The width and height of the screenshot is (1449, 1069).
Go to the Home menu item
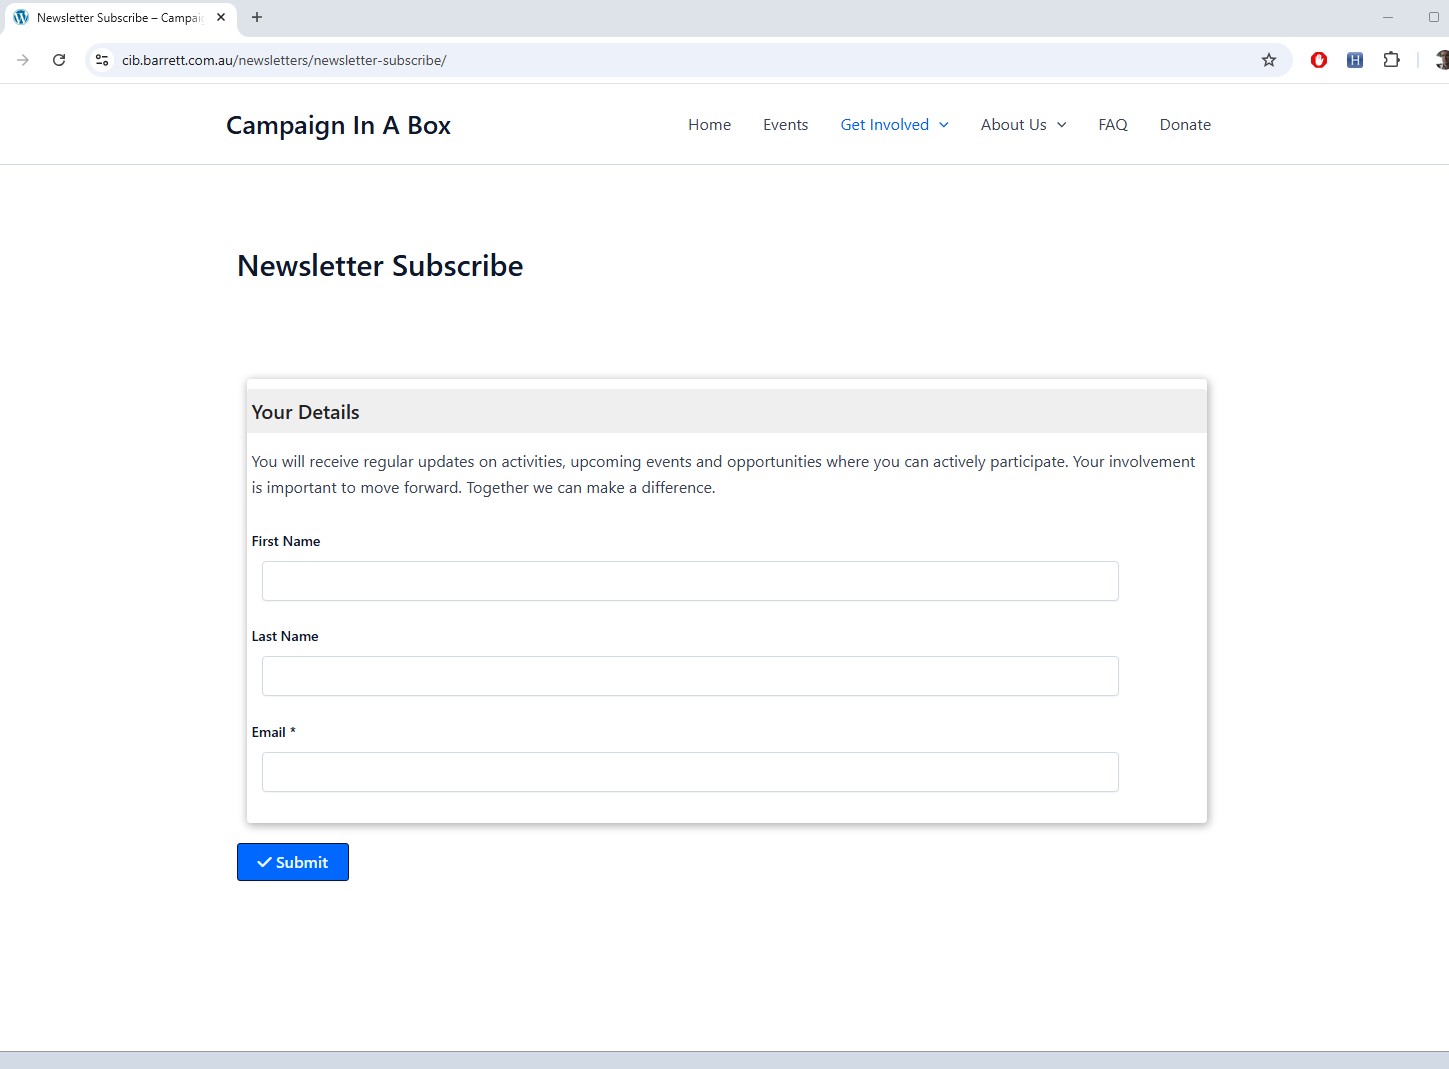[x=709, y=125]
